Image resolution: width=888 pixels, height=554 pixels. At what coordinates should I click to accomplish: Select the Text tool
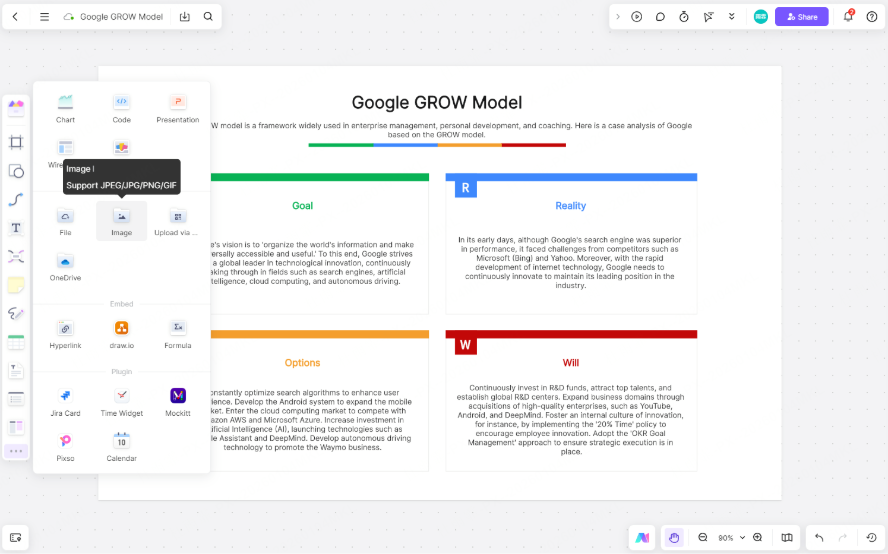click(16, 228)
